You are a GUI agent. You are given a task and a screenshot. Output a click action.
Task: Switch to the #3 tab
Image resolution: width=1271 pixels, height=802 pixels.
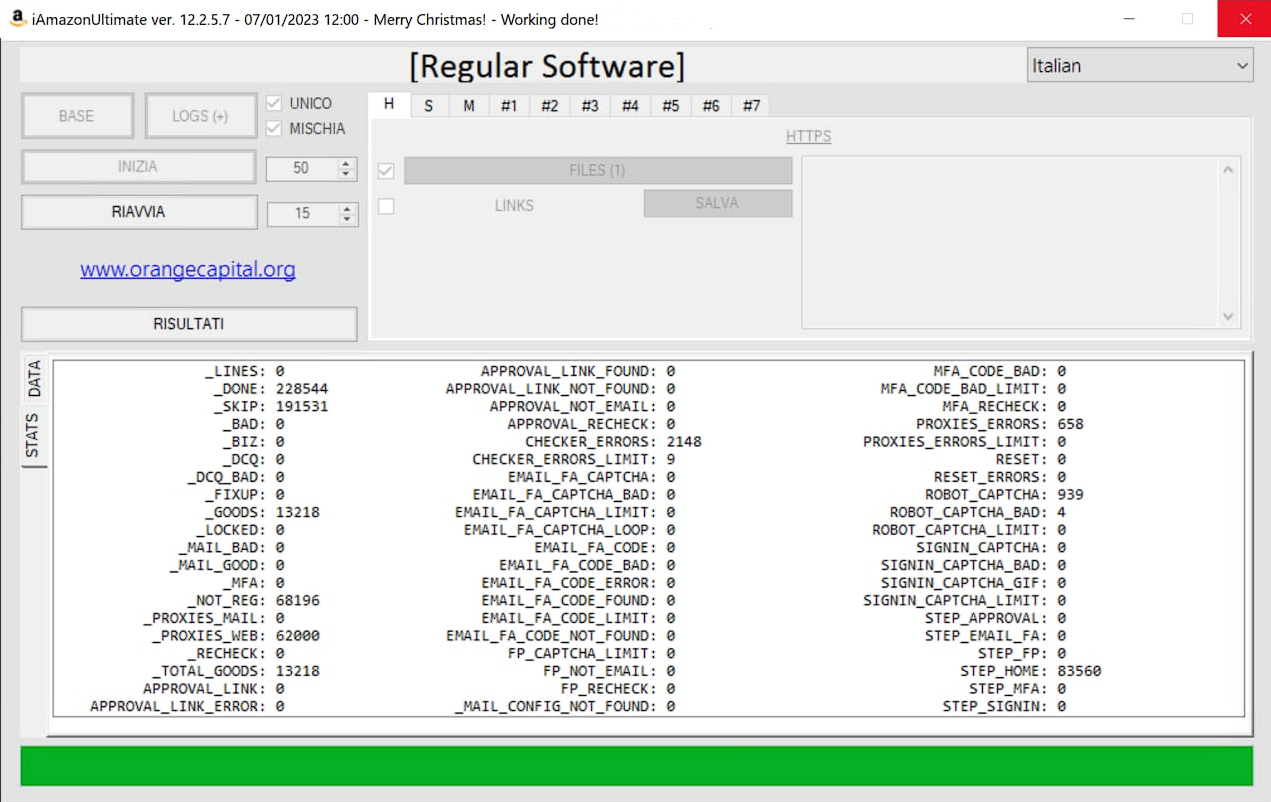tap(590, 106)
